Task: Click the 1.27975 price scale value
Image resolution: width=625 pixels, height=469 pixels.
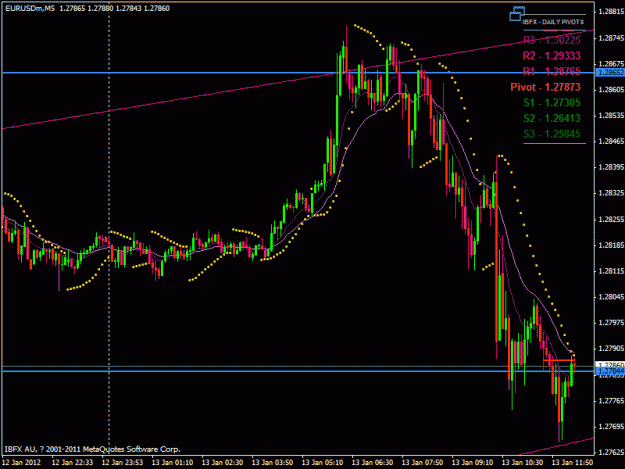Action: pyautogui.click(x=611, y=323)
